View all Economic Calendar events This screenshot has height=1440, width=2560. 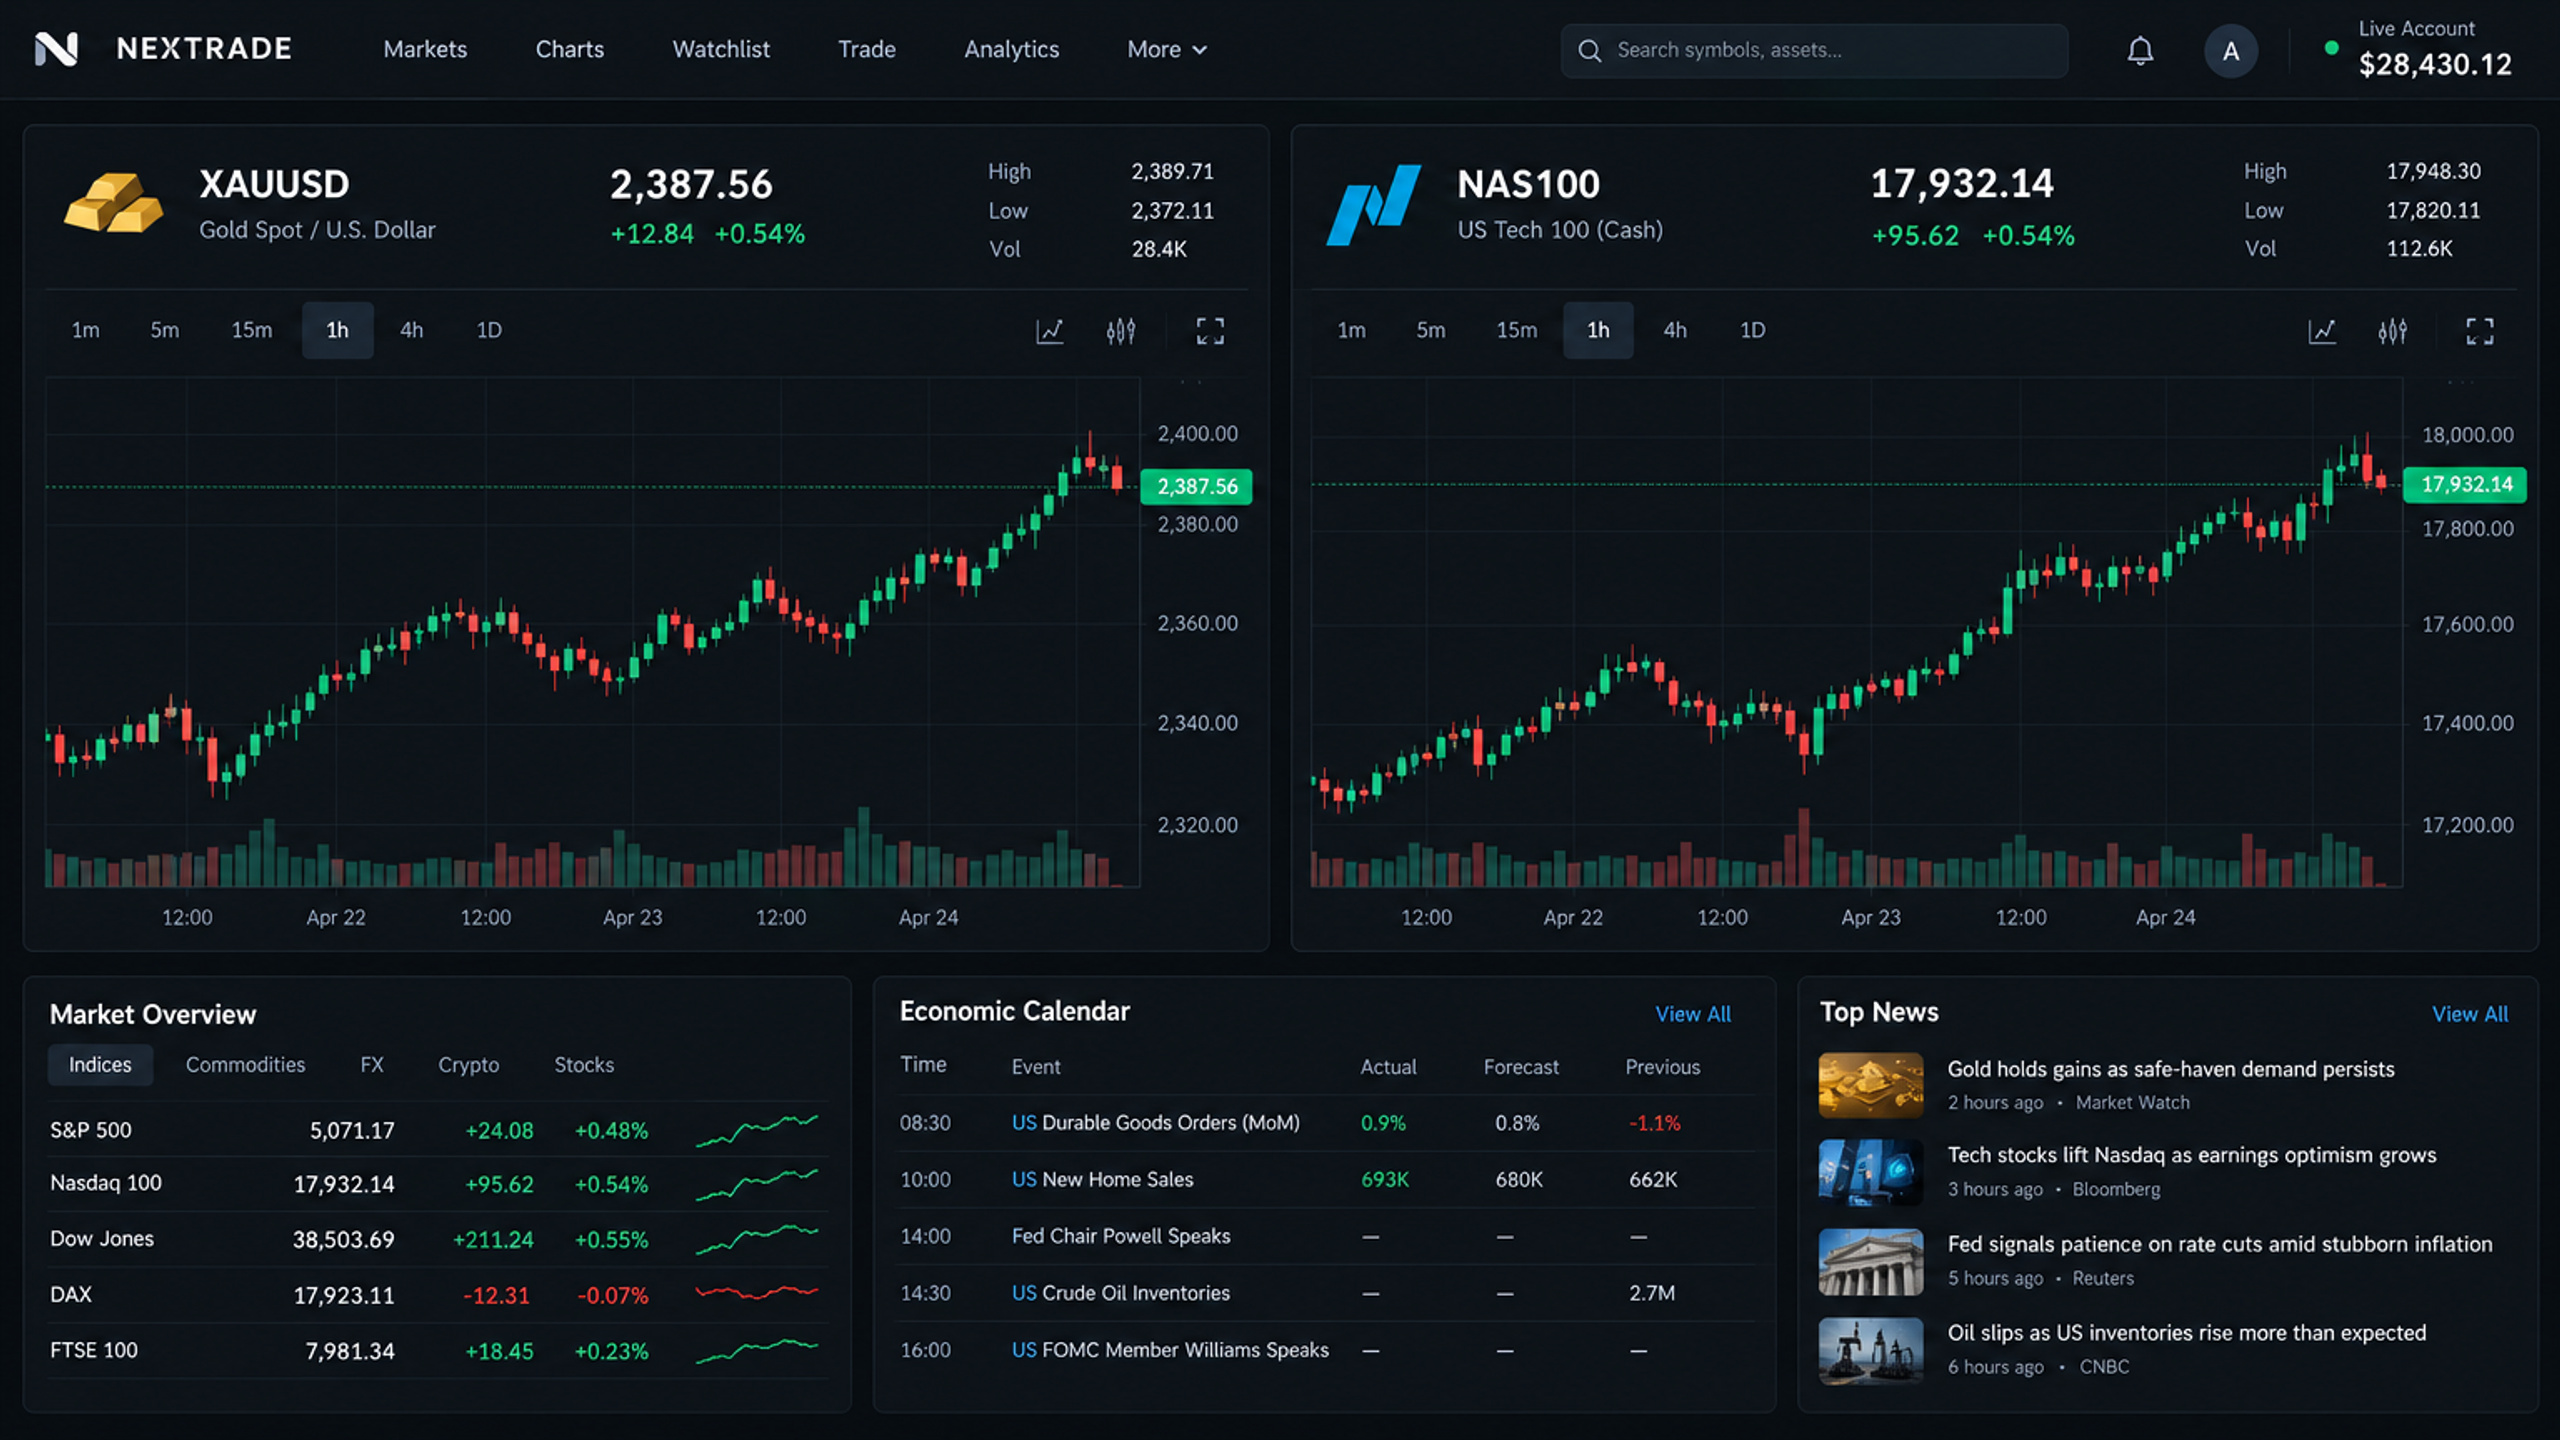pyautogui.click(x=1692, y=1014)
